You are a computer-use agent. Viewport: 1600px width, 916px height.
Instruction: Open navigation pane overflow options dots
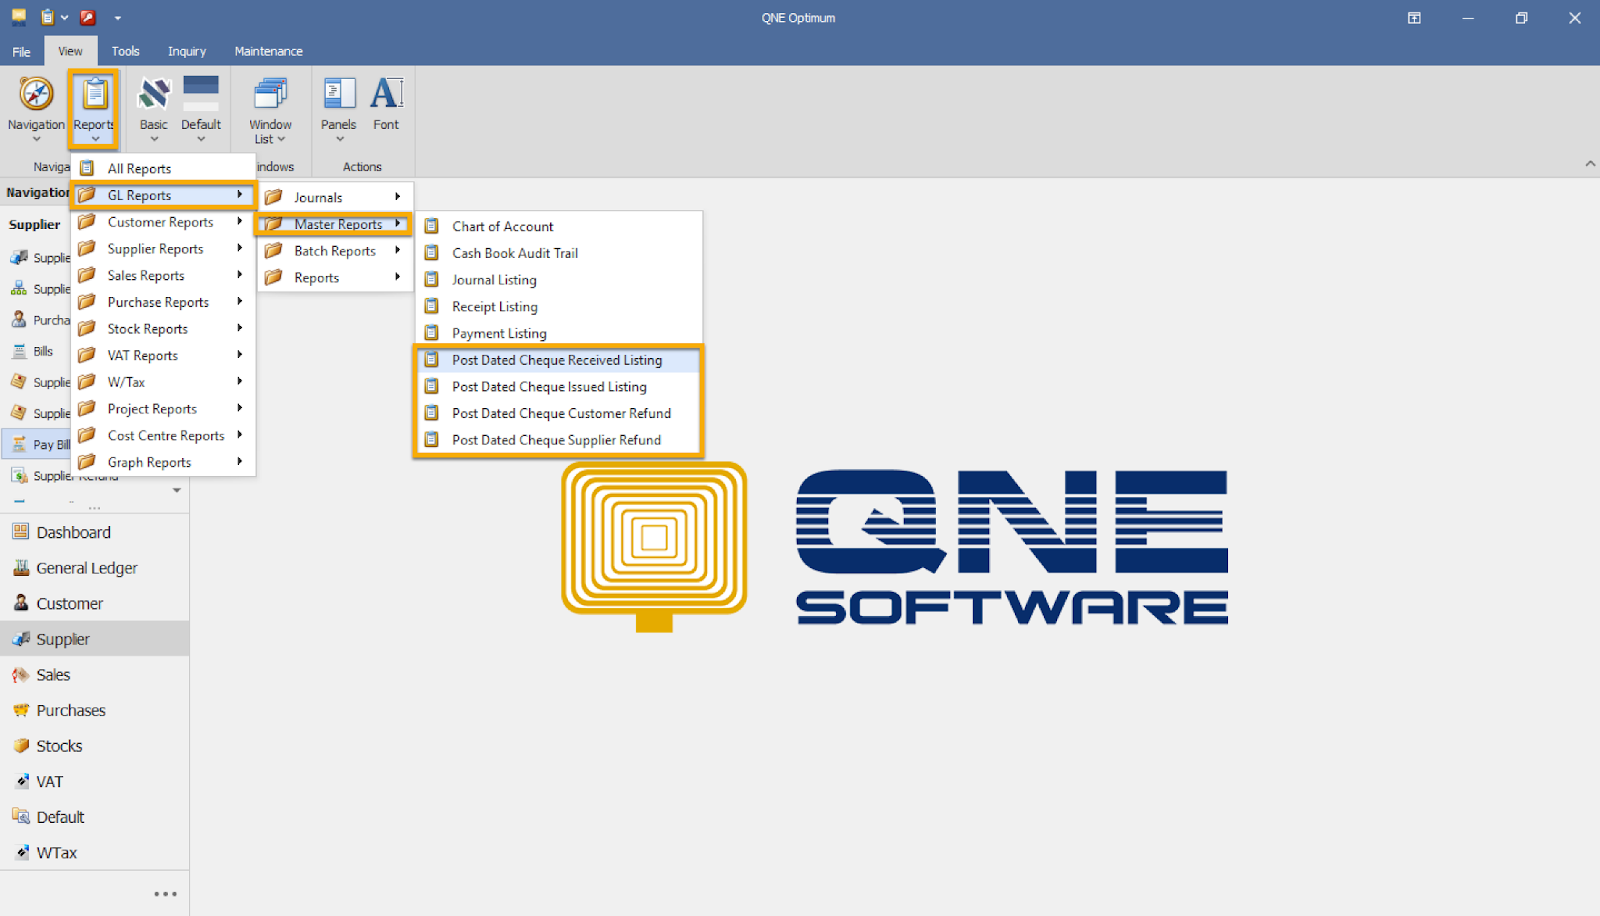[165, 894]
